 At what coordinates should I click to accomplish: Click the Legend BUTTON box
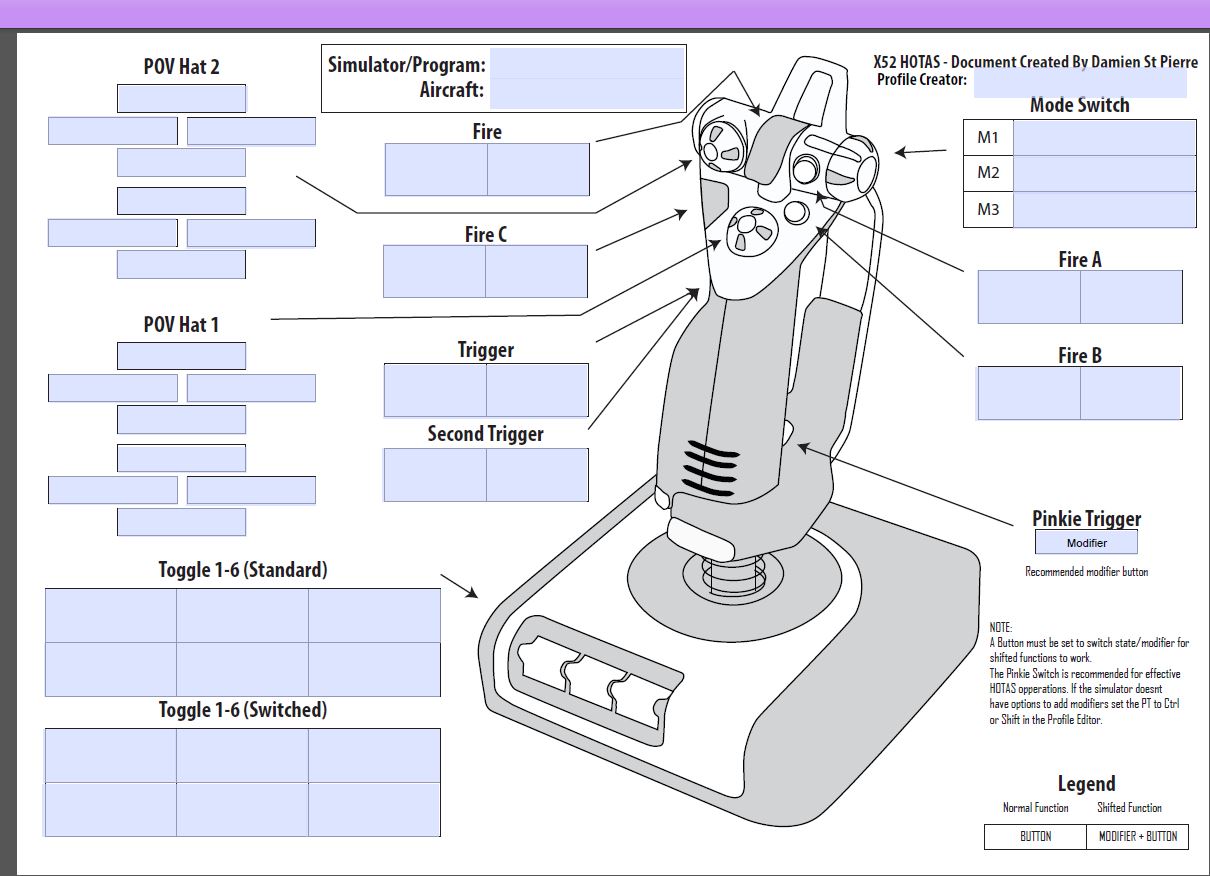click(1035, 837)
